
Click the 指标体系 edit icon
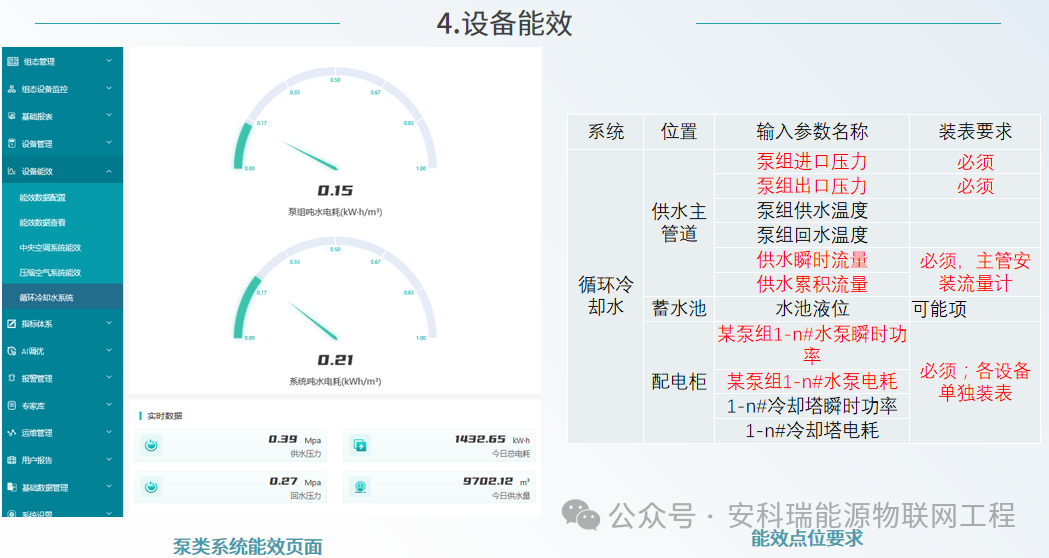coord(11,324)
